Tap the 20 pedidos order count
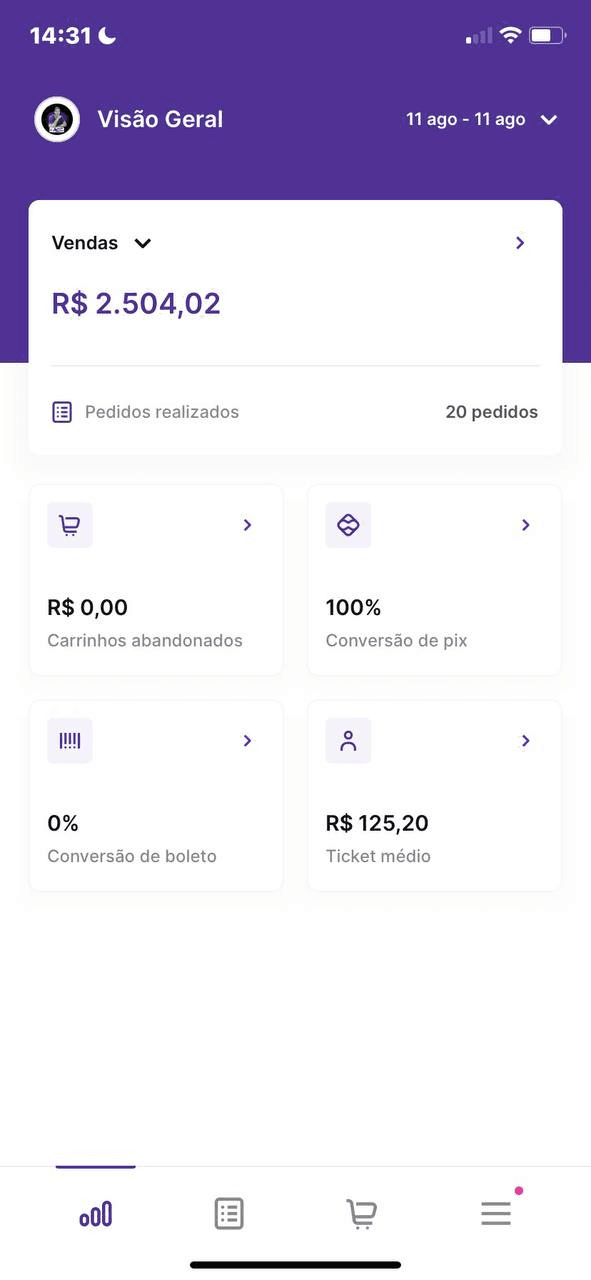Image resolution: width=591 pixels, height=1280 pixels. (x=492, y=412)
